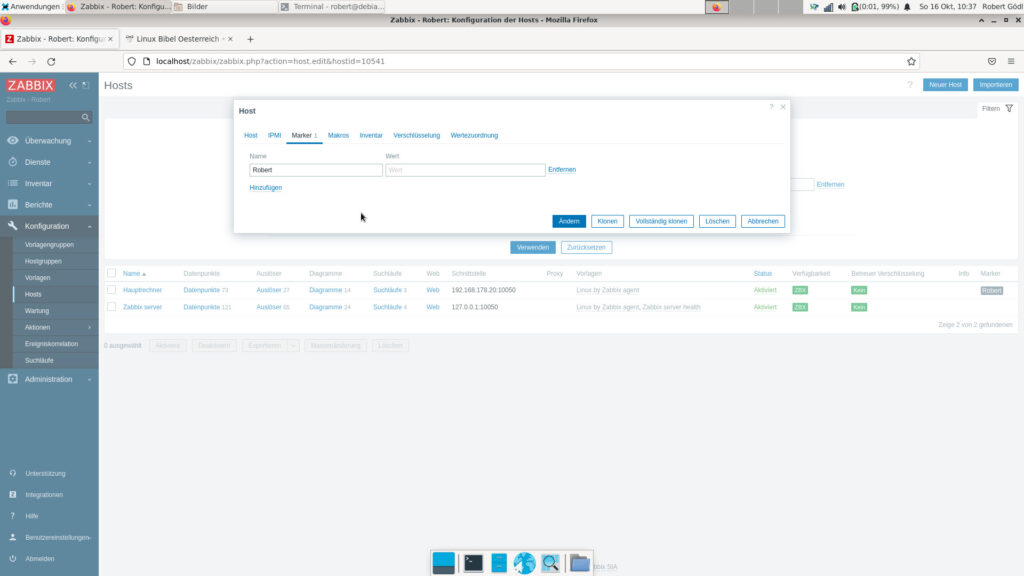
Task: Click the help question mark in Host dialog
Action: tap(771, 107)
